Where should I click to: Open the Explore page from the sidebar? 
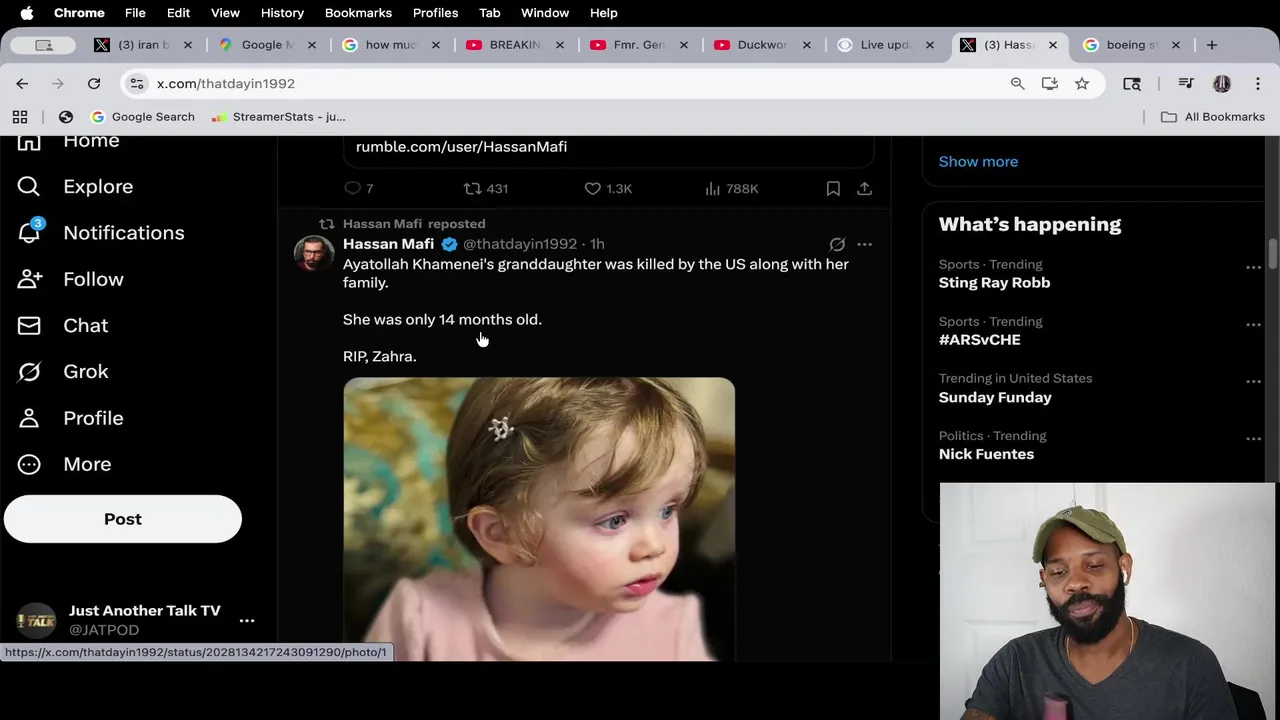pyautogui.click(x=97, y=187)
